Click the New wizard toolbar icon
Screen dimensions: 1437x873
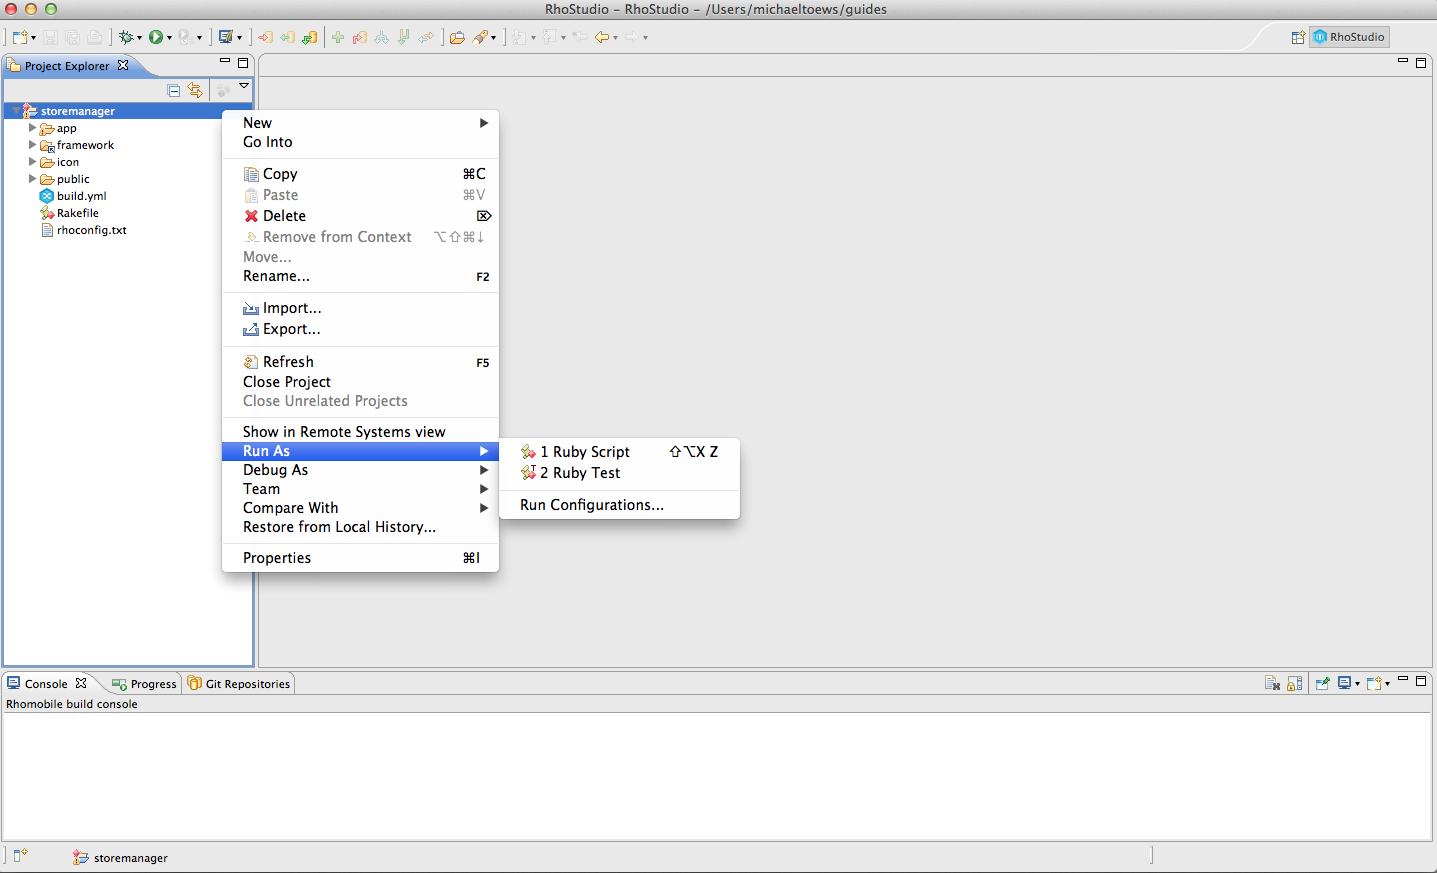(19, 37)
